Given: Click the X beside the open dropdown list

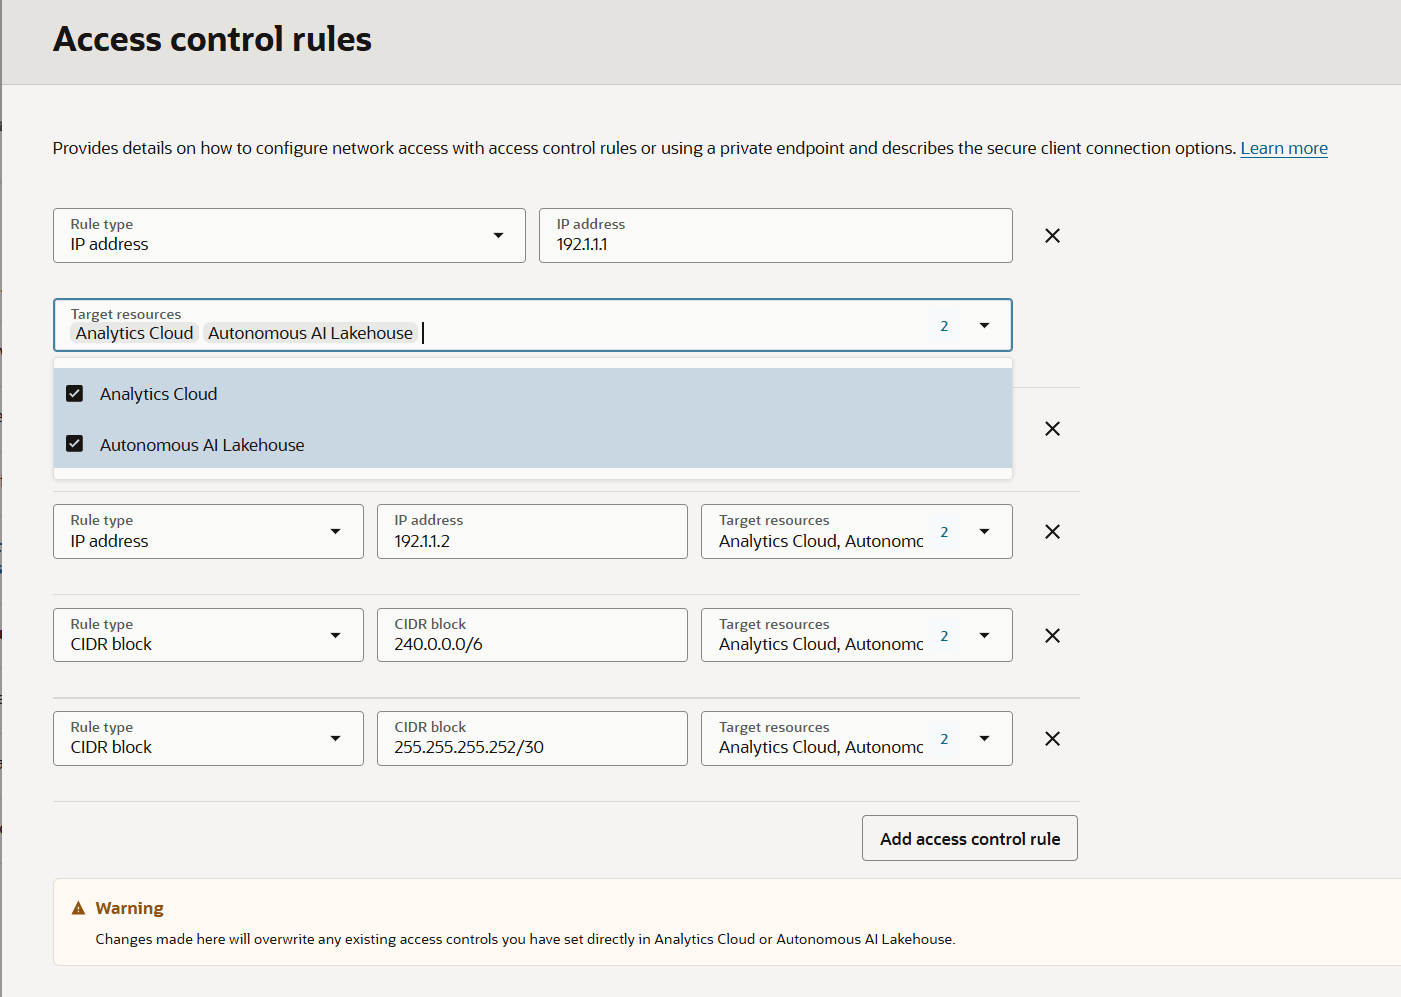Looking at the screenshot, I should click(1052, 429).
